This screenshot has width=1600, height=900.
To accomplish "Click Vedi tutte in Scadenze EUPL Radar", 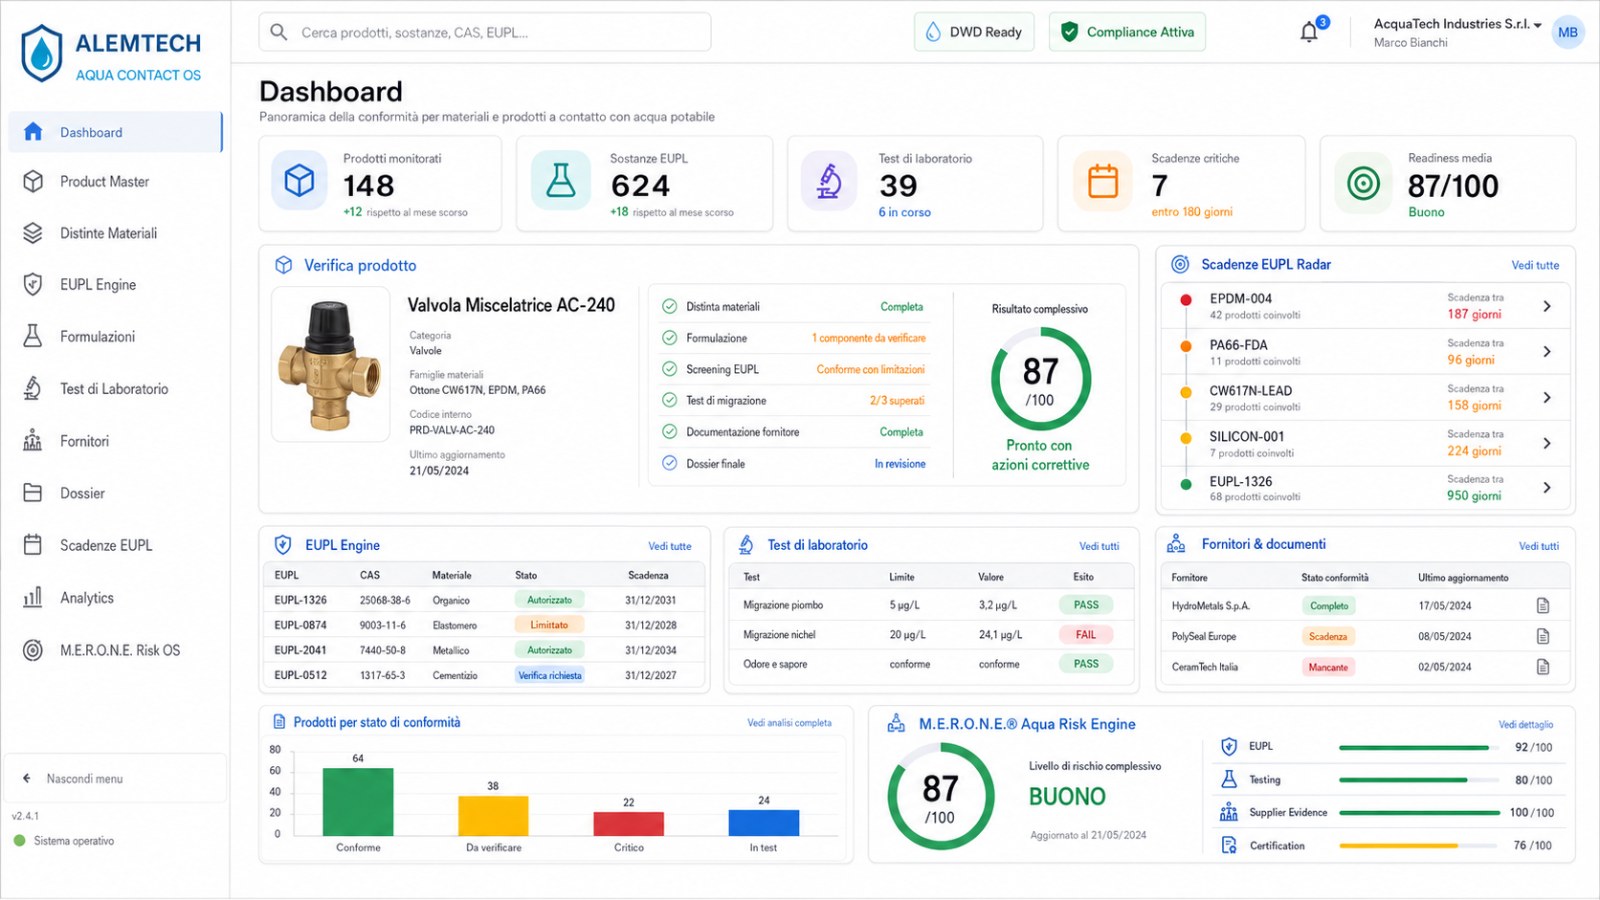I will point(1535,265).
